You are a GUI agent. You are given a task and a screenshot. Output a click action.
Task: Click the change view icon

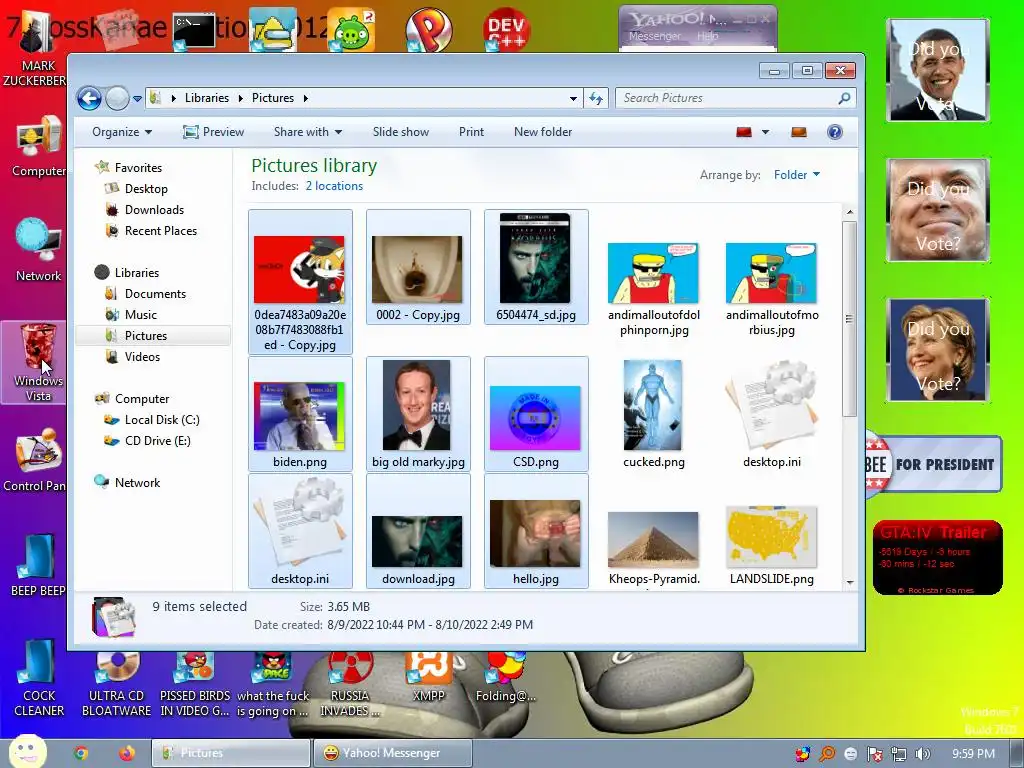(744, 132)
